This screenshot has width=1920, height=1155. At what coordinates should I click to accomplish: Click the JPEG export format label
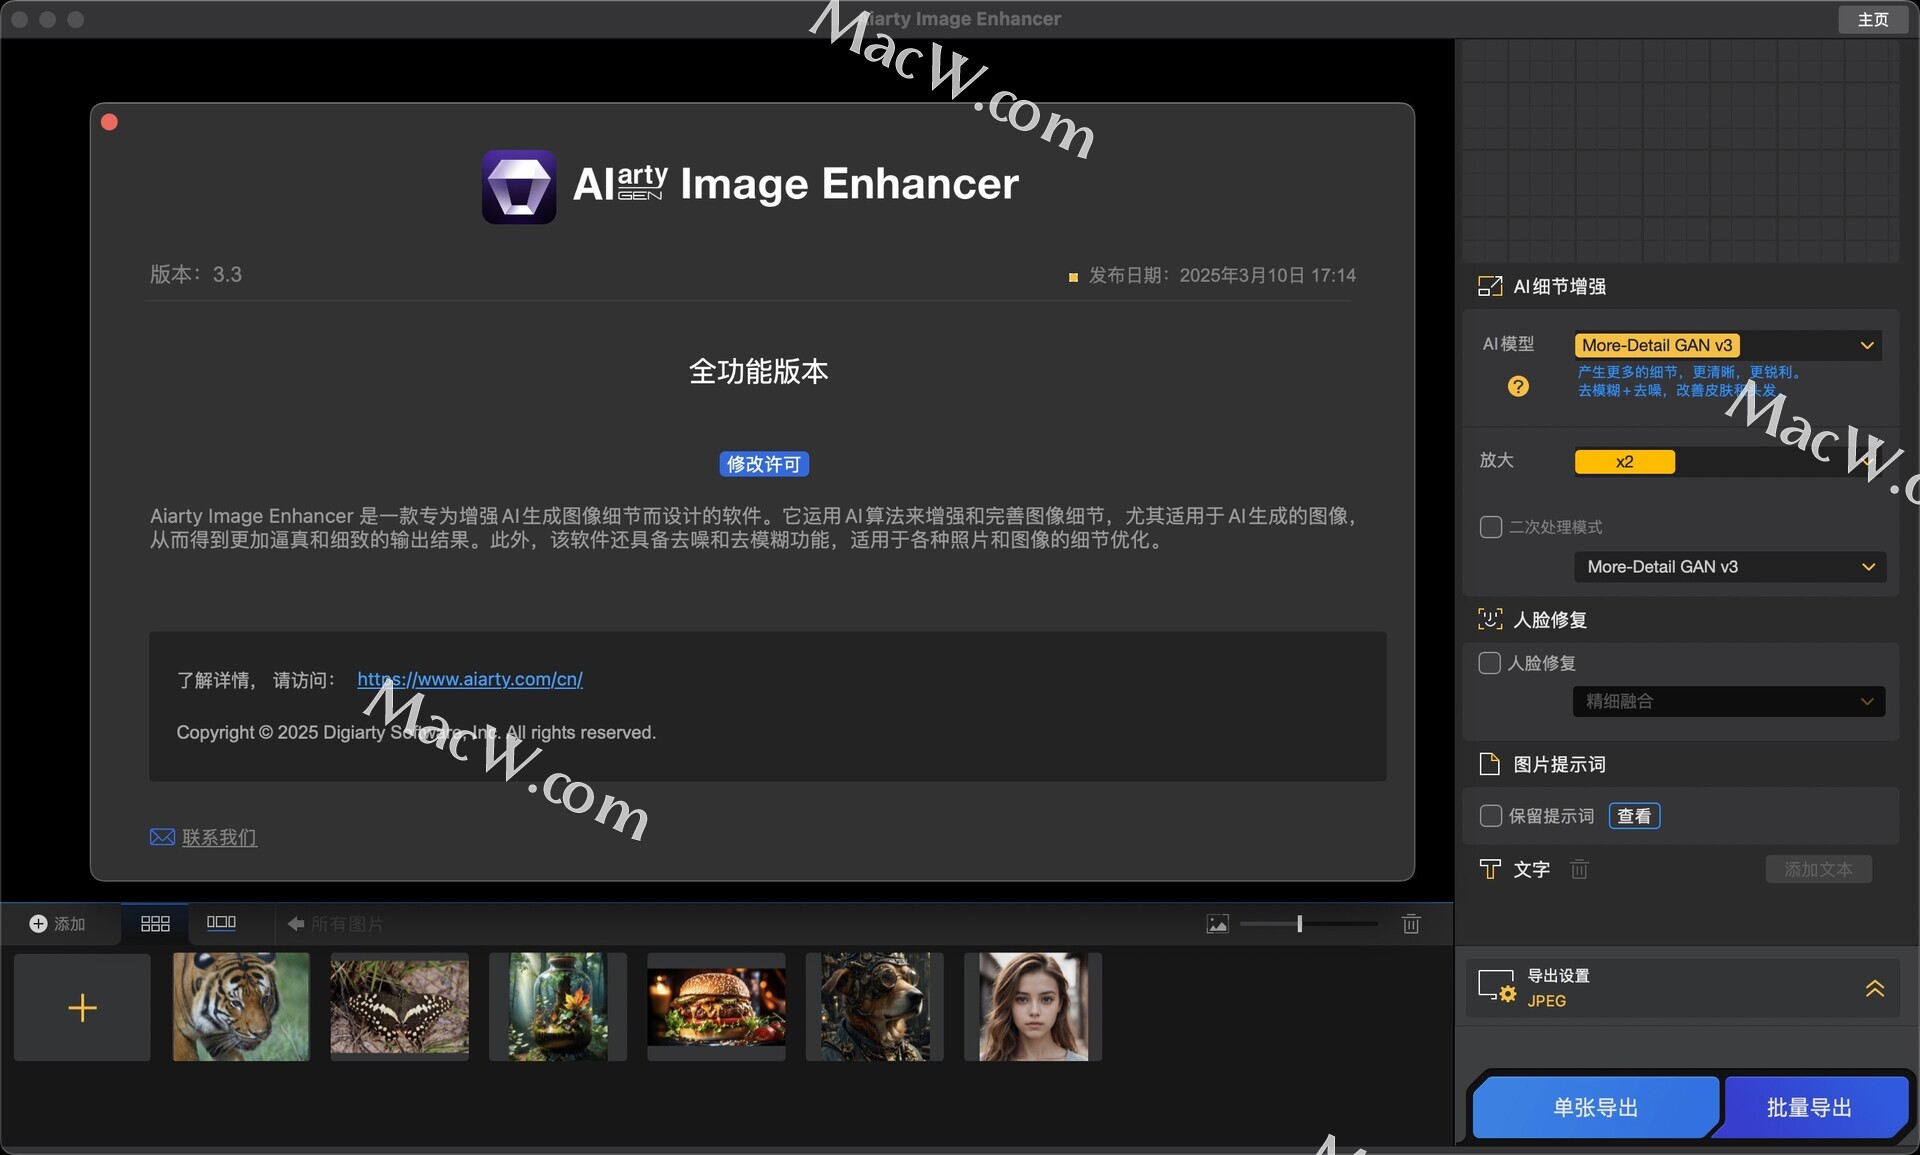point(1546,1001)
